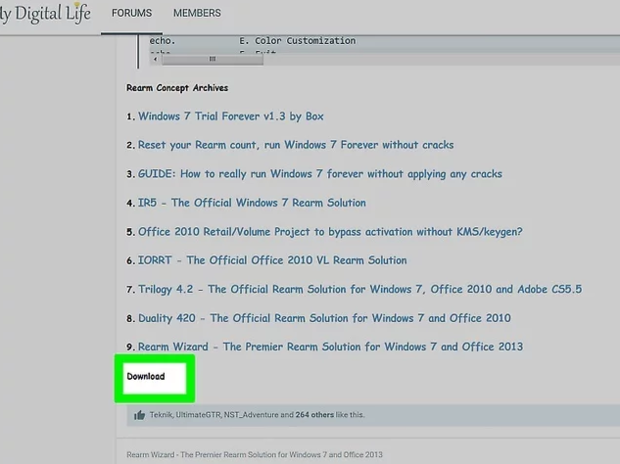620x464 pixels.
Task: Click the 'Rearm Concept Archives' heading text
Action: [177, 88]
